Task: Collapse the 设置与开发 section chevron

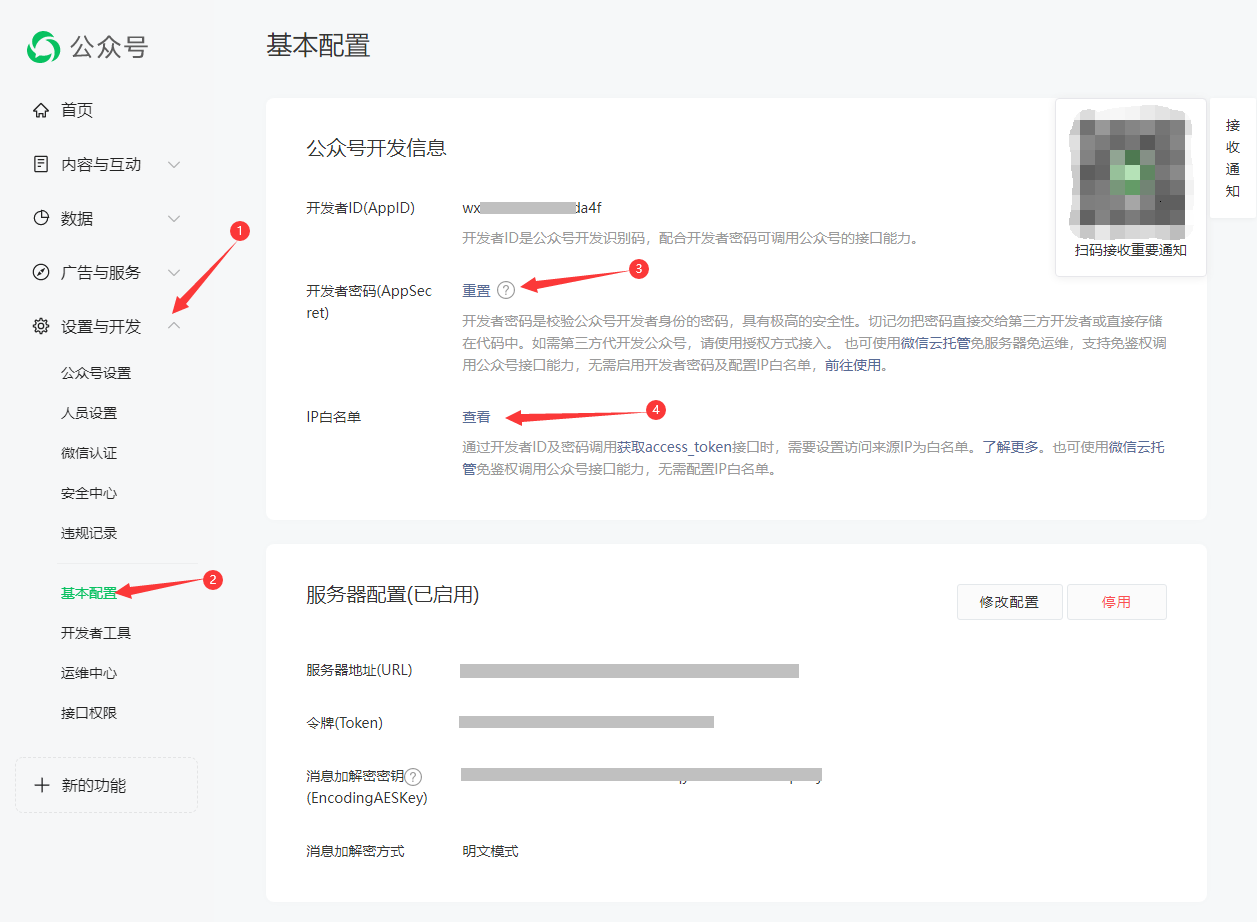Action: (x=174, y=326)
